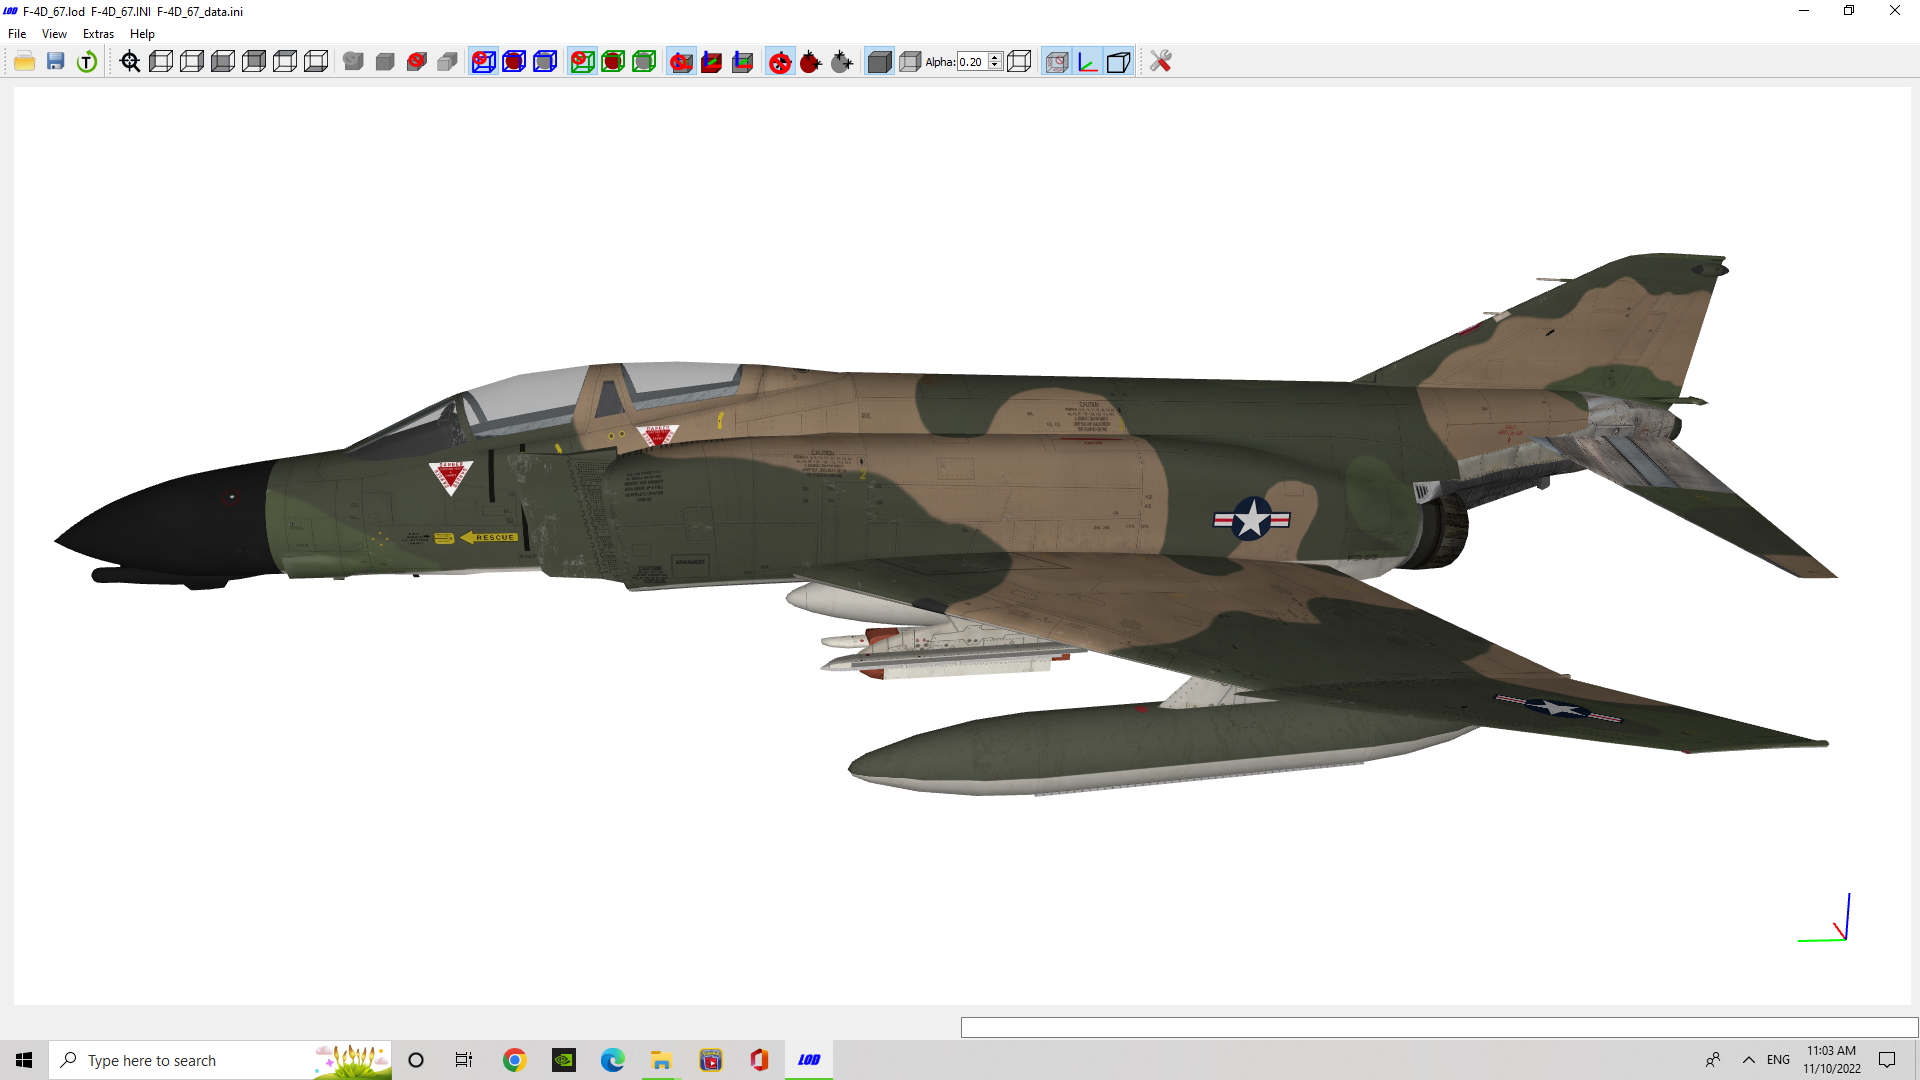The width and height of the screenshot is (1920, 1080).
Task: Increase Alpha value with the up arrow
Action: pos(995,57)
